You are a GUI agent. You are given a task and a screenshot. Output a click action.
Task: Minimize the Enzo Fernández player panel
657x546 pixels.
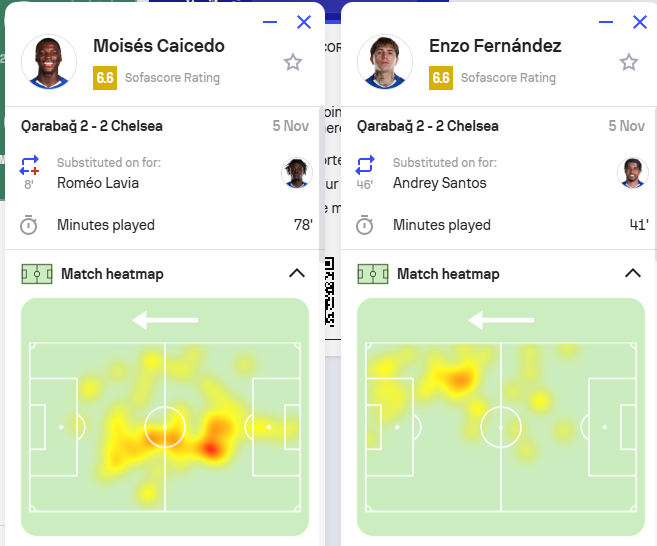[x=606, y=22]
